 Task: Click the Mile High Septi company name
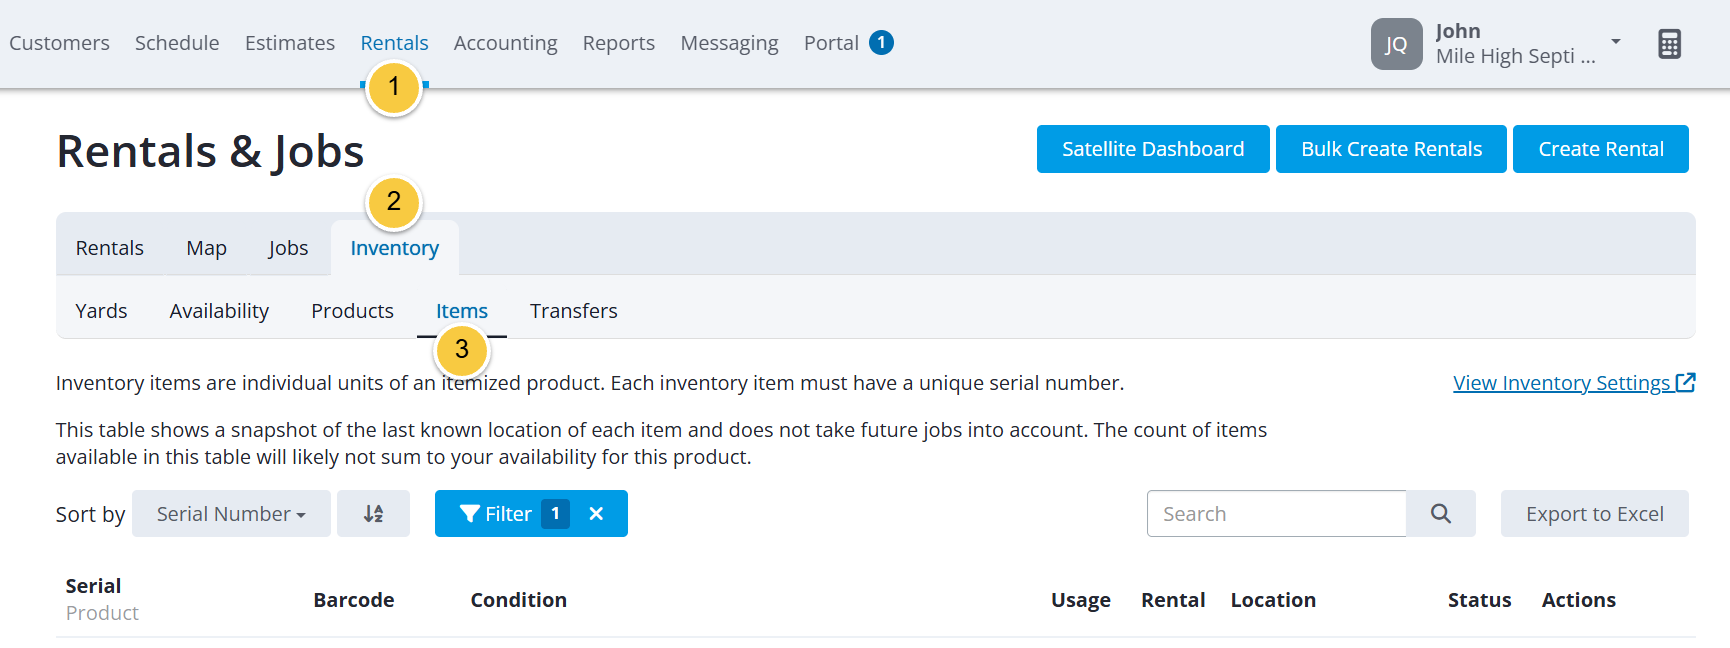(x=1516, y=56)
